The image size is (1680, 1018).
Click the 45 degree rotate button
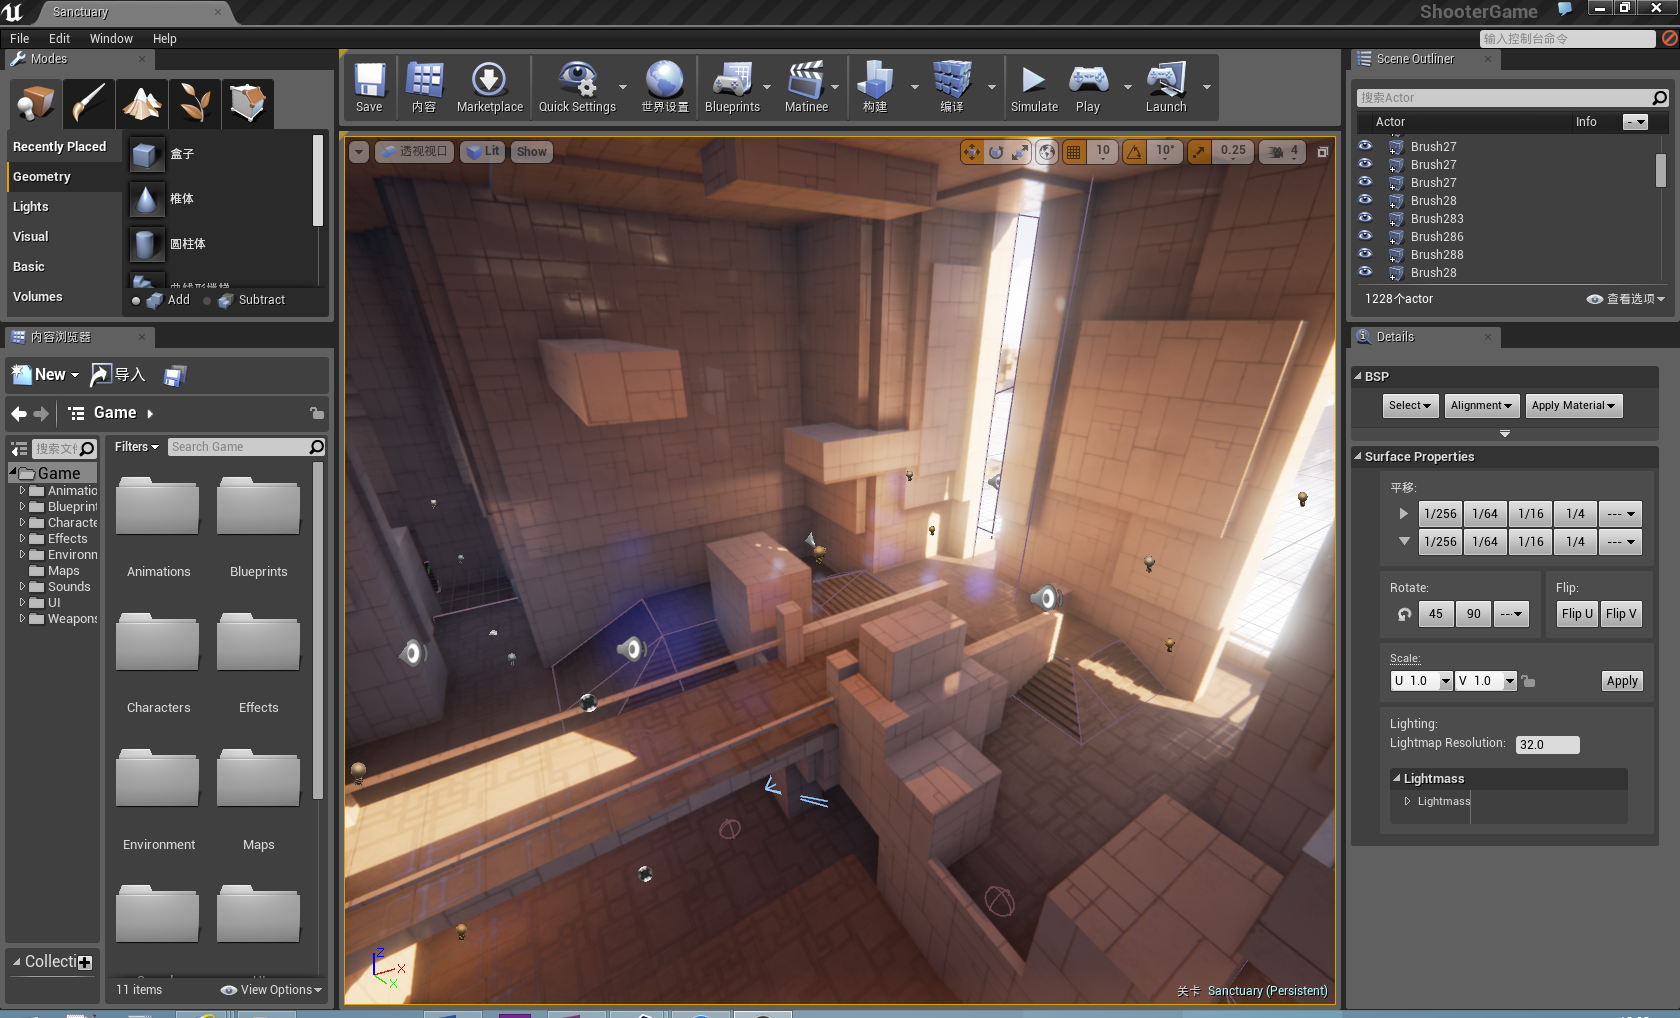pyautogui.click(x=1436, y=614)
